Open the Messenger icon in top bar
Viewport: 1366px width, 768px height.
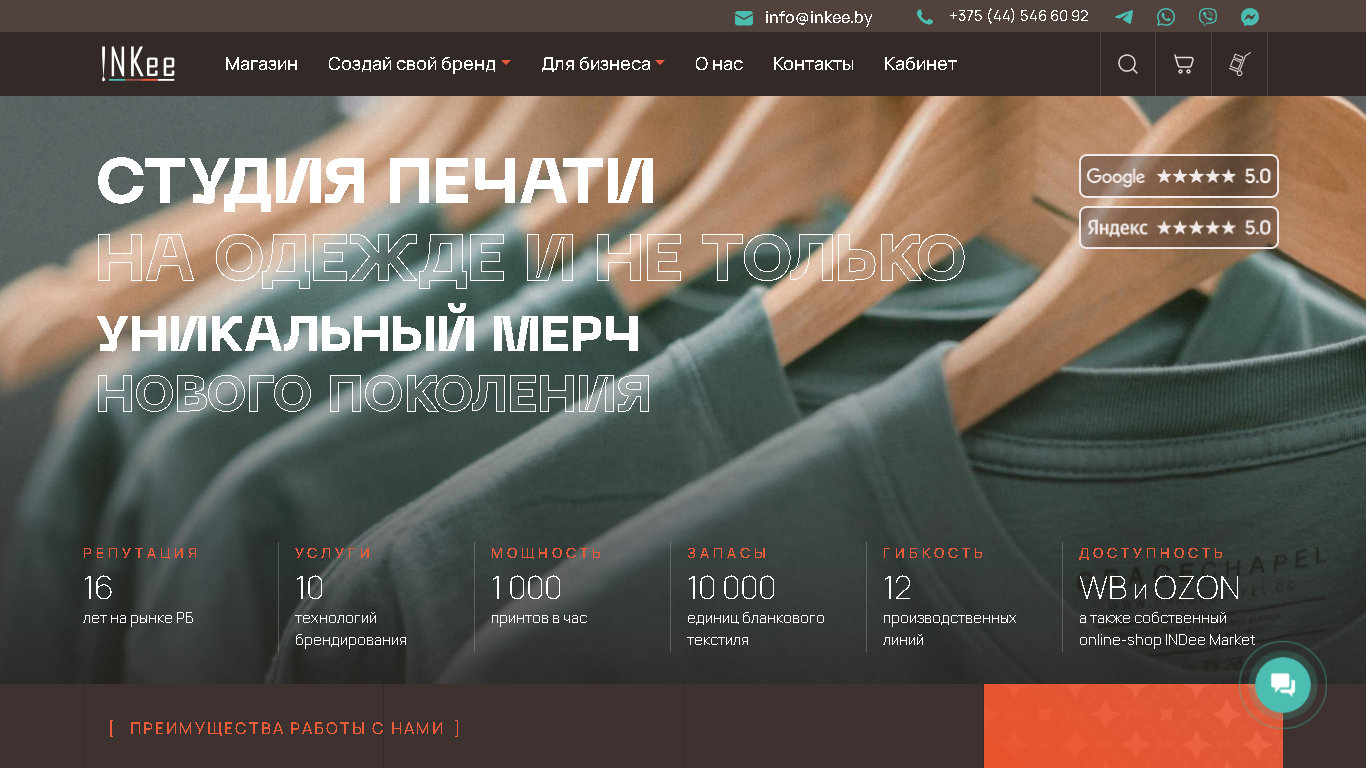click(1250, 17)
